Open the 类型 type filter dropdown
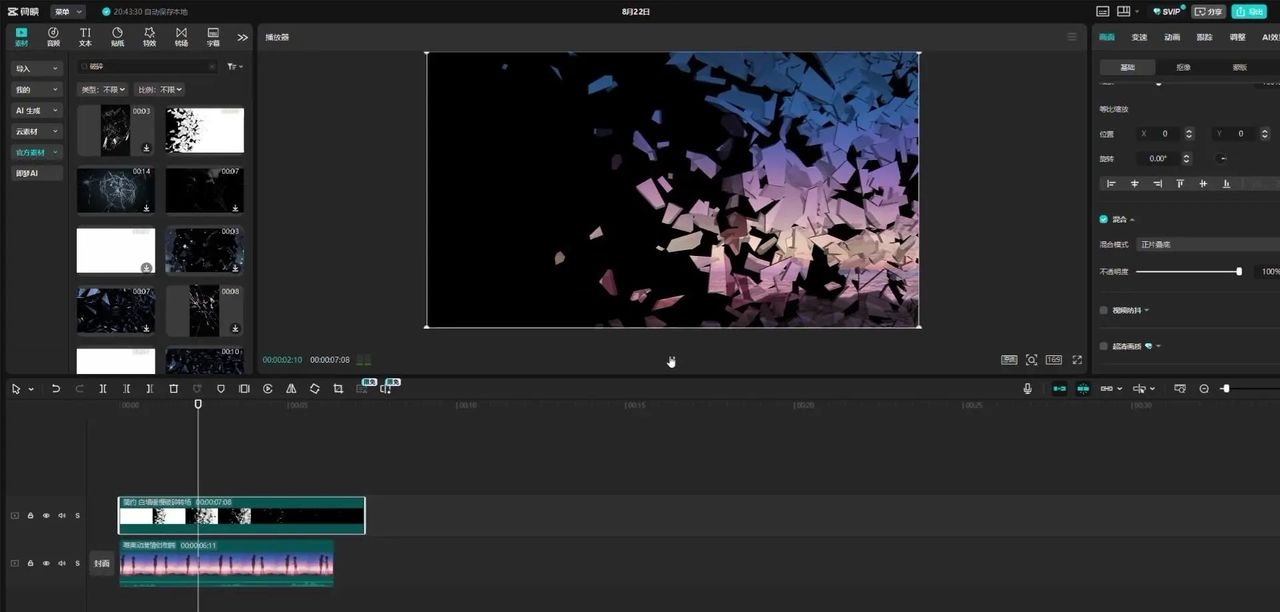The height and width of the screenshot is (612, 1280). pos(102,90)
